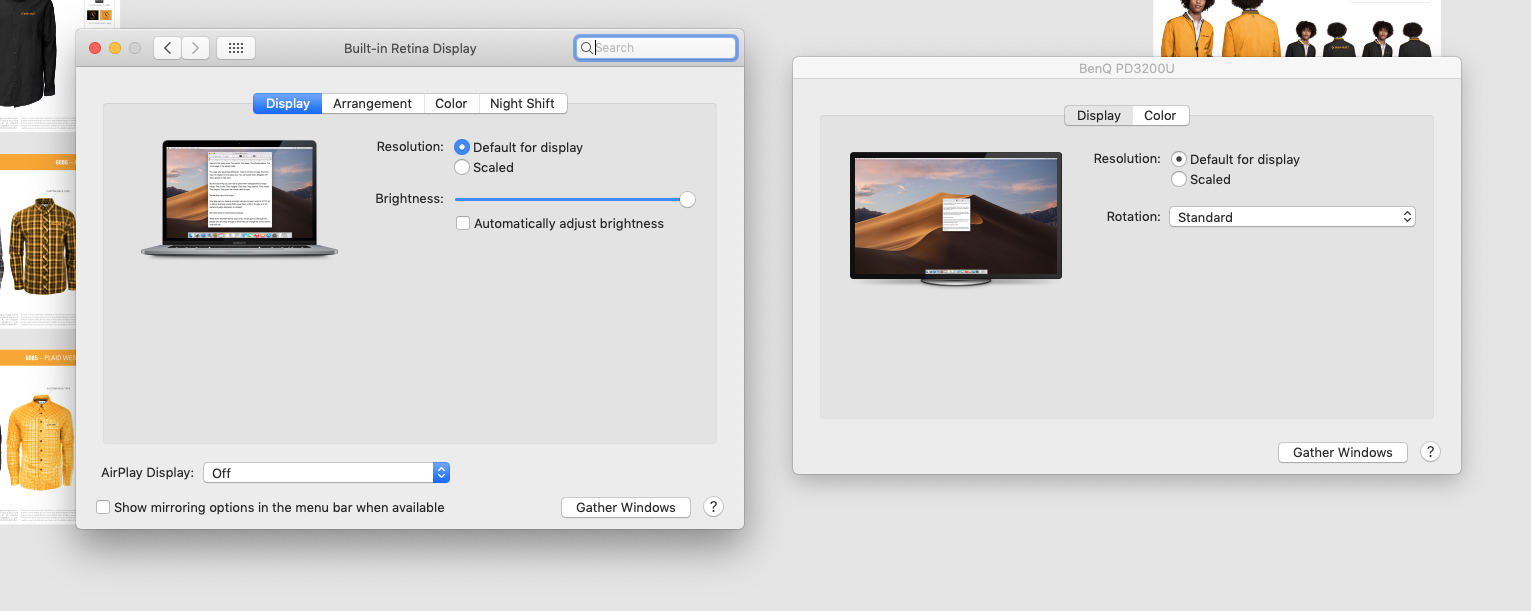Click the orange jacket front photo in background
Screen dimensions: 1531x611
(1188, 29)
